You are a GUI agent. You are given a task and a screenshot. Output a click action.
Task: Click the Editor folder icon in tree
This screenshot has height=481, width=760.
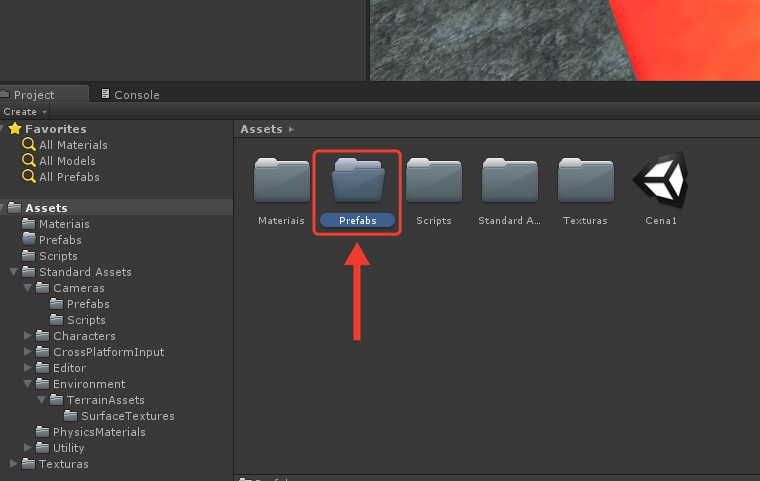coord(43,368)
